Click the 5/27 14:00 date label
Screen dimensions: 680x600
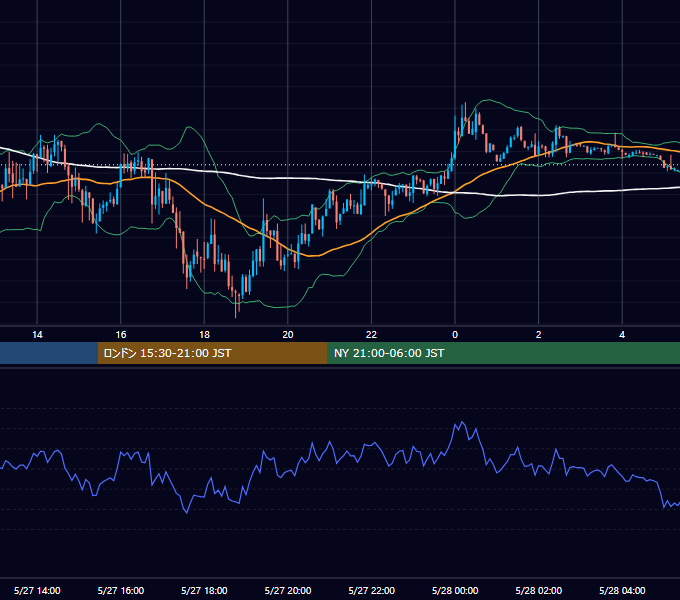(37, 590)
